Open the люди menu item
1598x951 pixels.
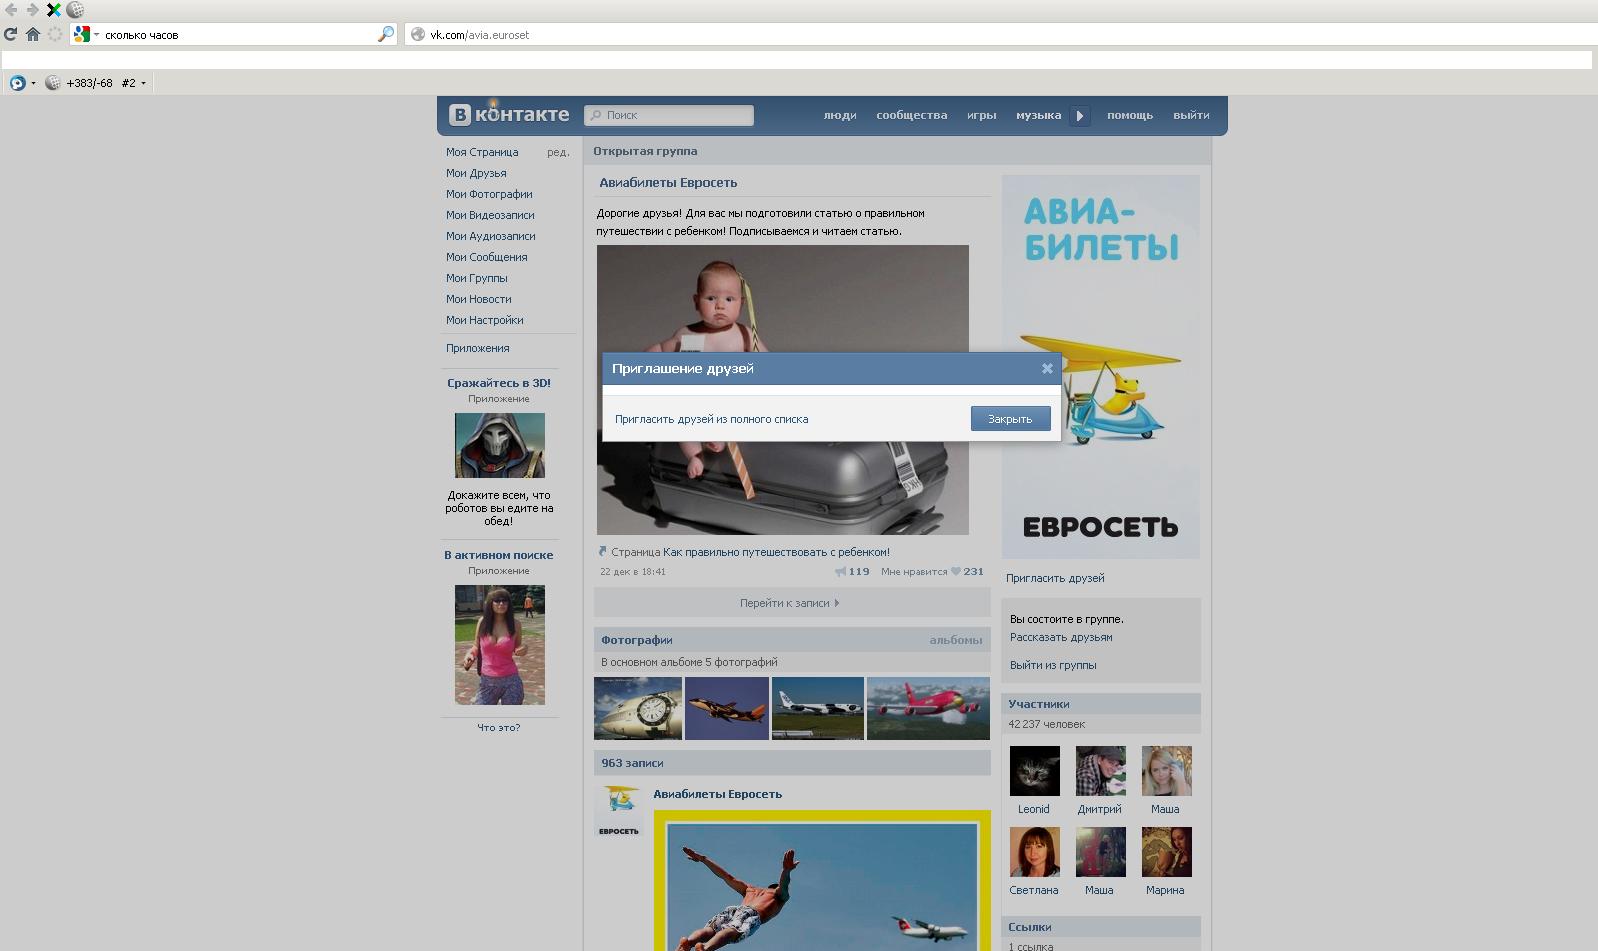pyautogui.click(x=840, y=115)
